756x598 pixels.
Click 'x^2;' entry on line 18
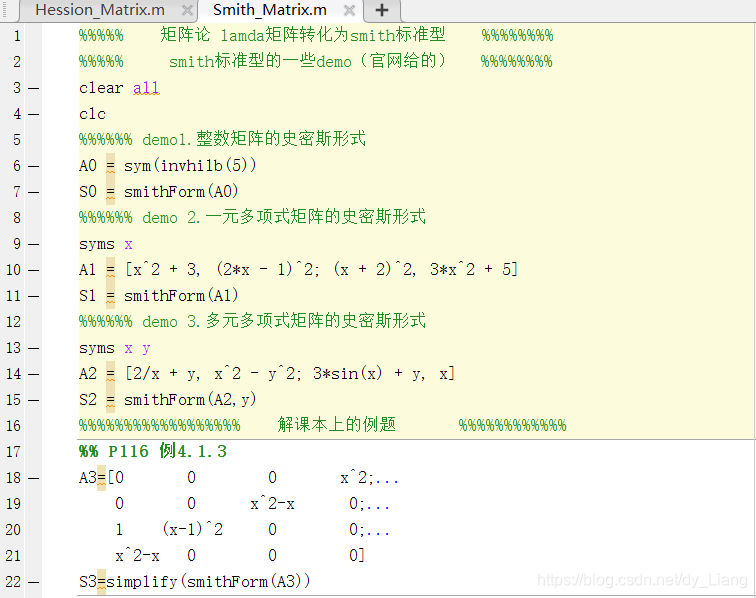coord(357,478)
